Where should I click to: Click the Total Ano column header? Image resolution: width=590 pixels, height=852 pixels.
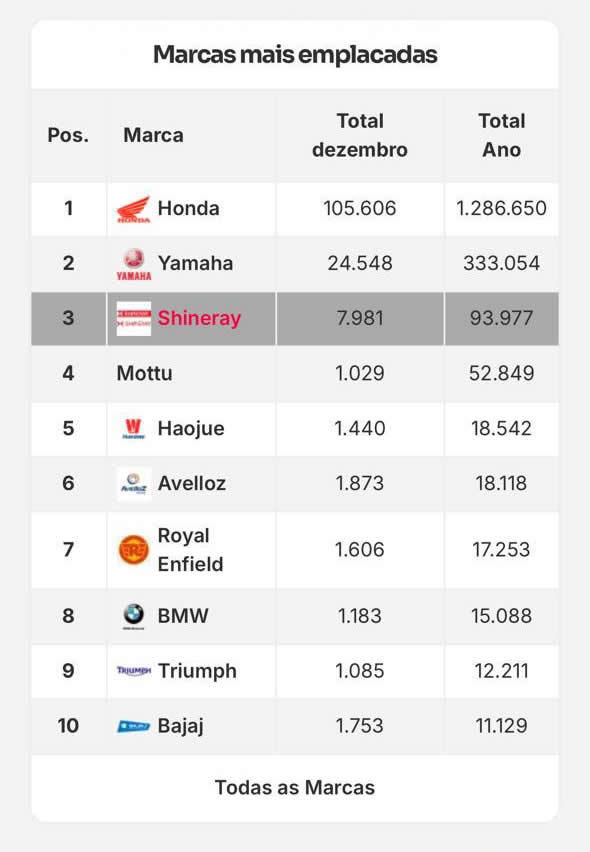pyautogui.click(x=501, y=135)
